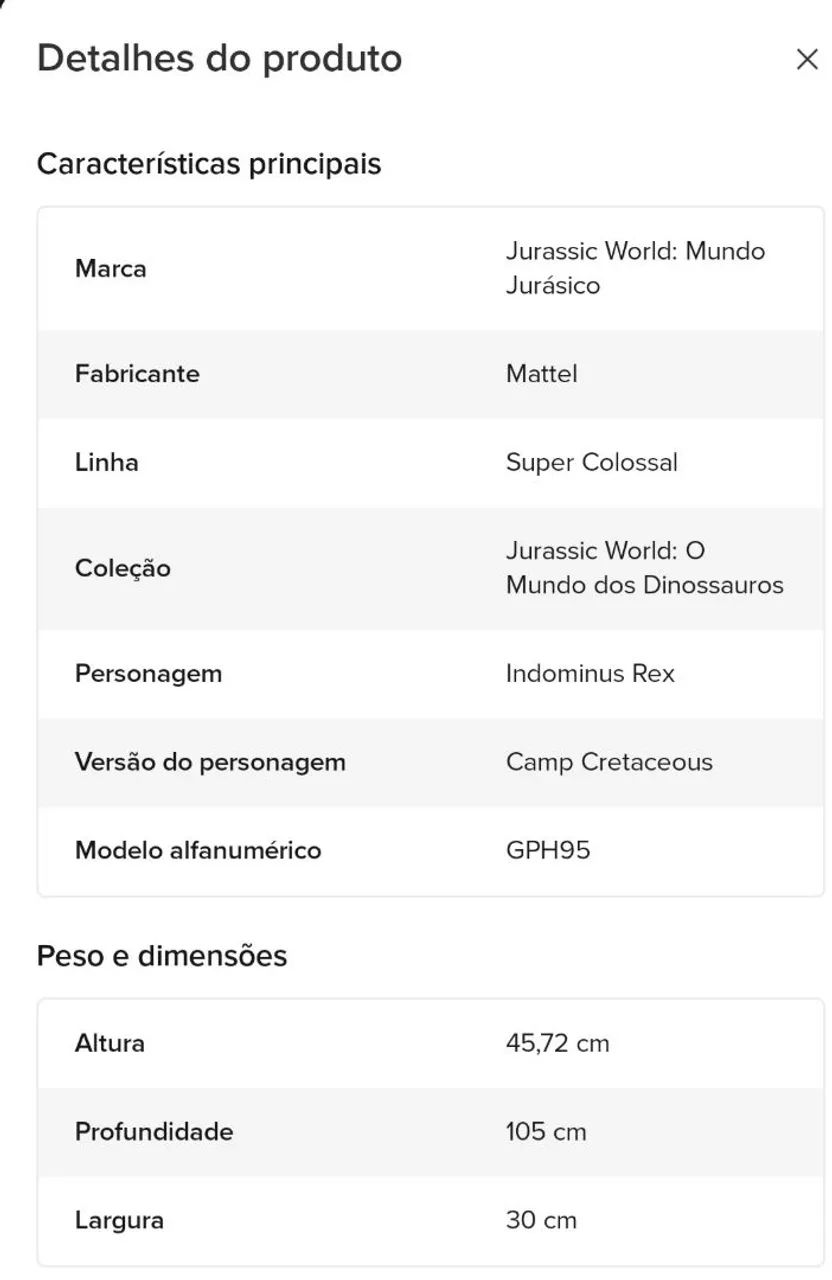
Task: Click the Jurassic World: Mundo Jurásico brand value
Action: click(x=635, y=268)
